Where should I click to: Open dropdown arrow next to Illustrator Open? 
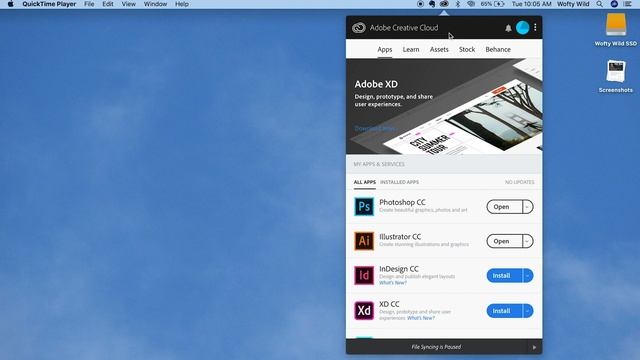pyautogui.click(x=527, y=241)
